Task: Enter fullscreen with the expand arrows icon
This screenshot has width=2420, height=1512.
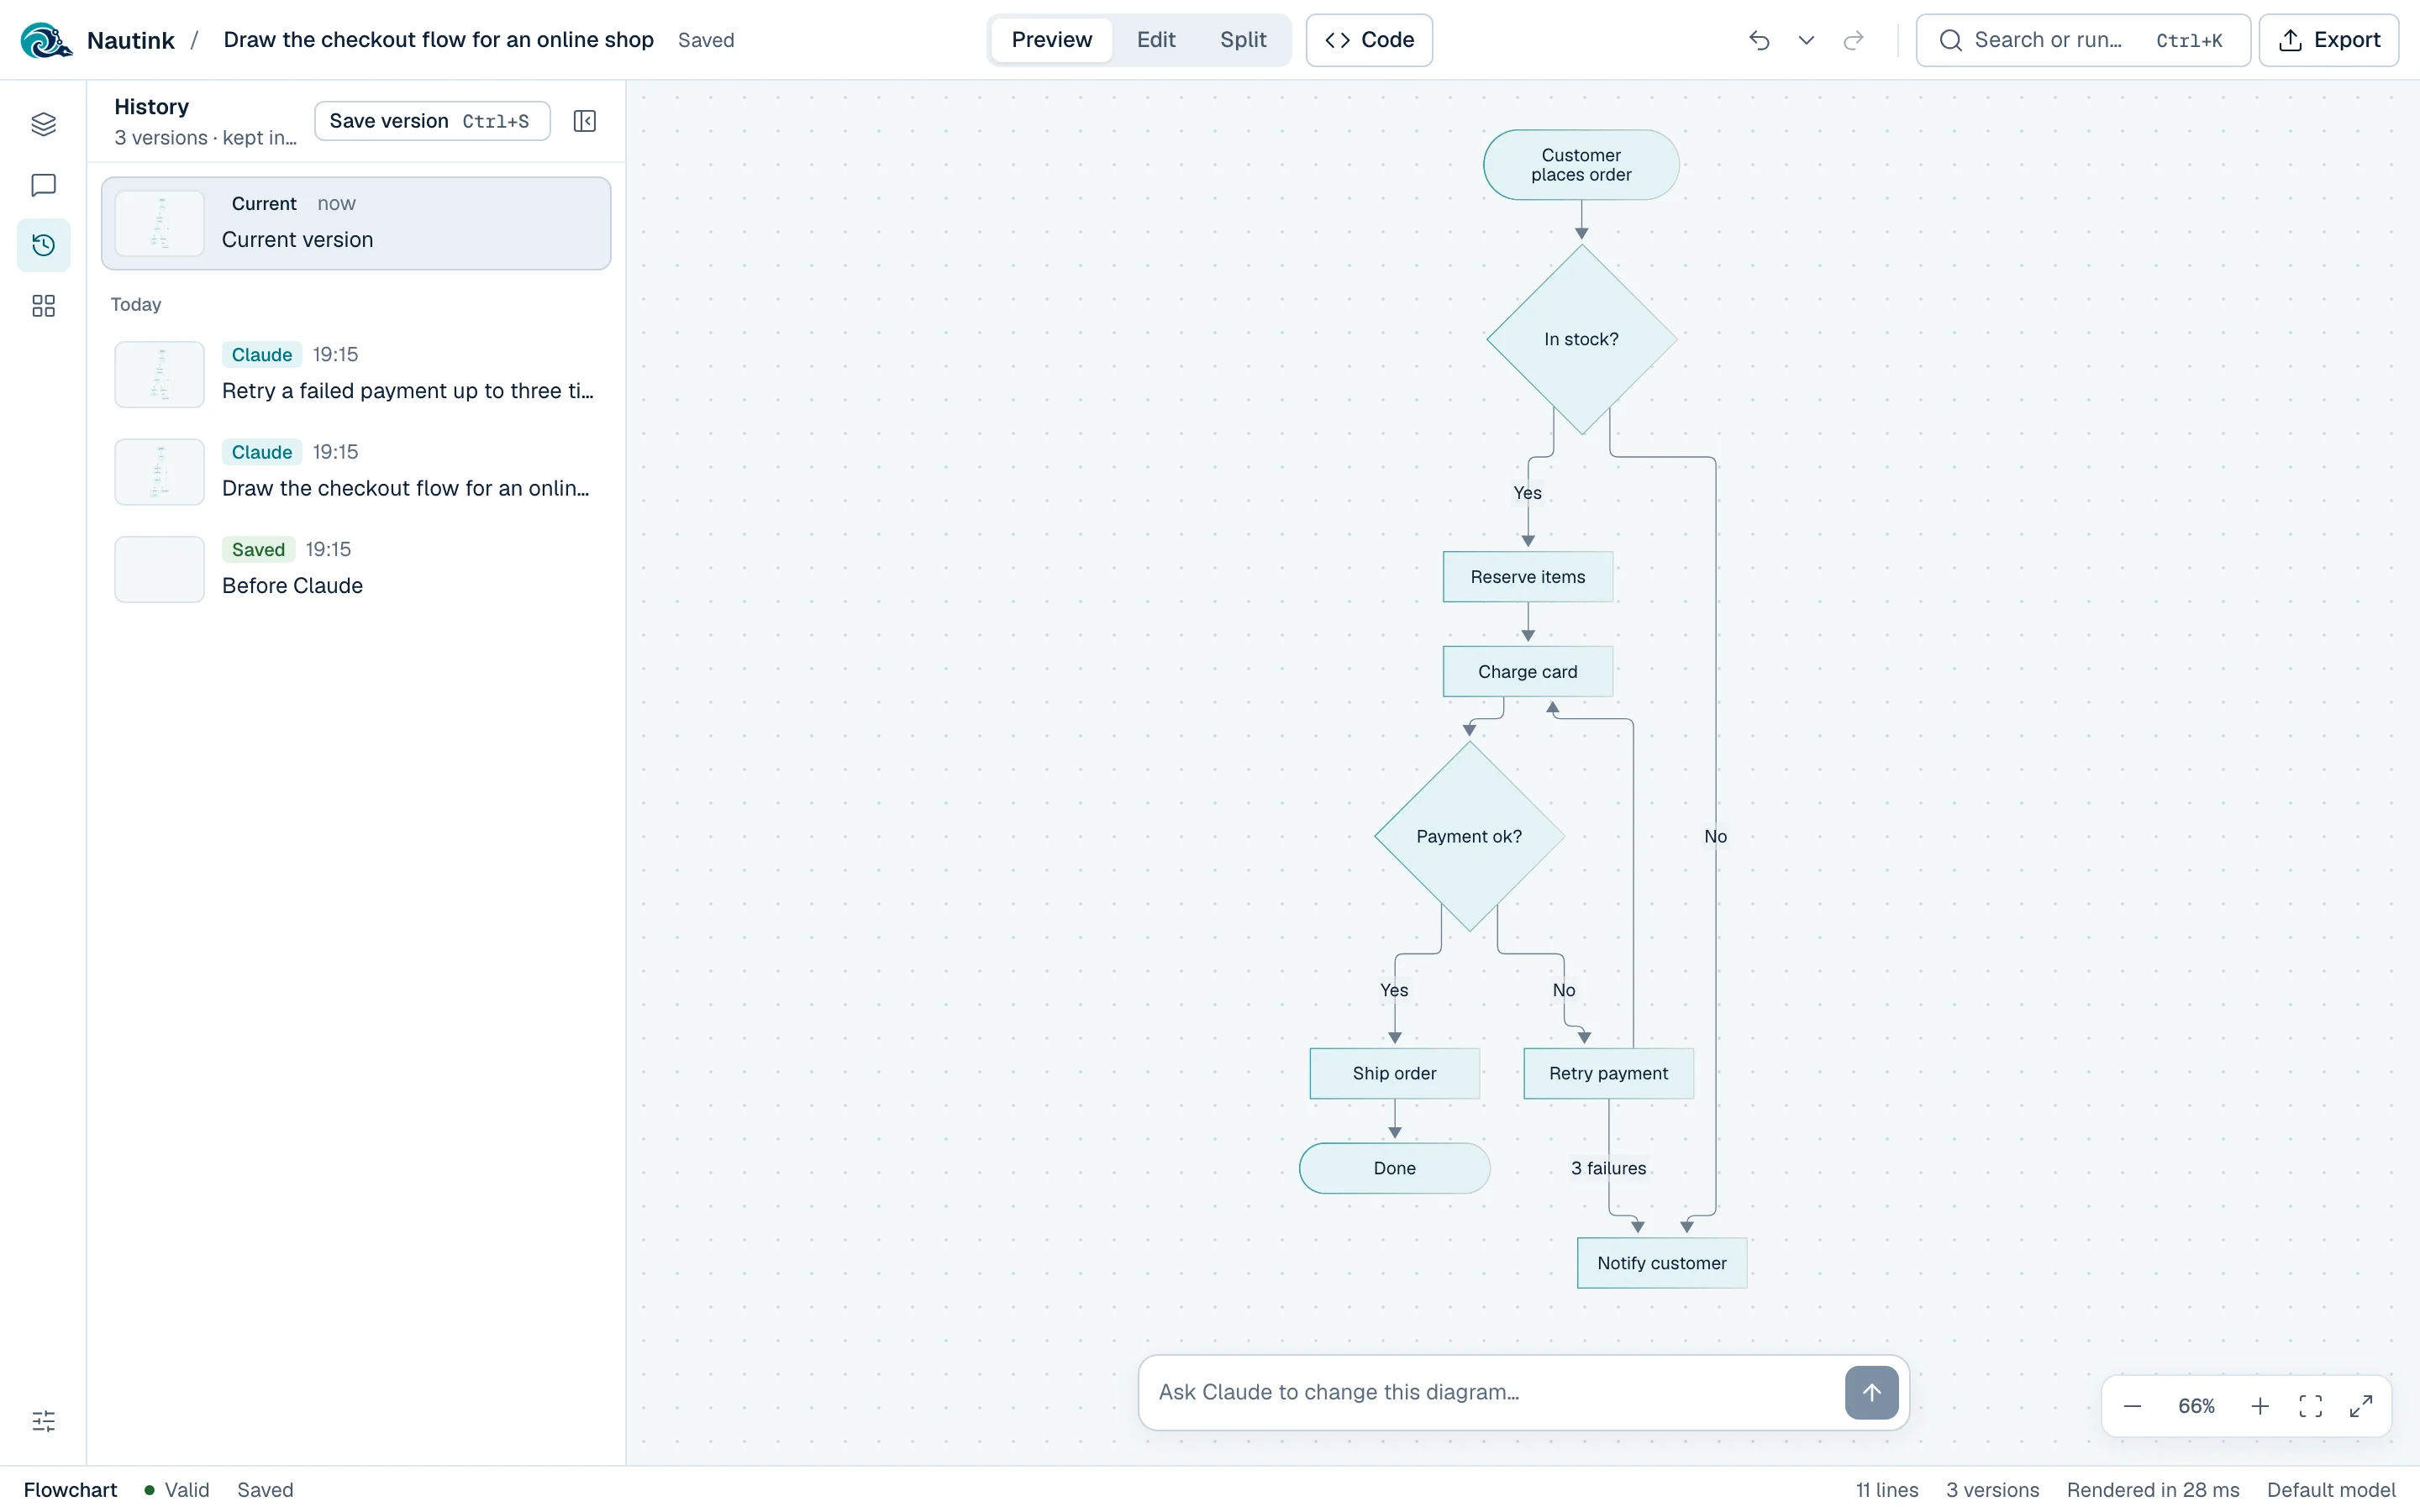Action: [2361, 1406]
